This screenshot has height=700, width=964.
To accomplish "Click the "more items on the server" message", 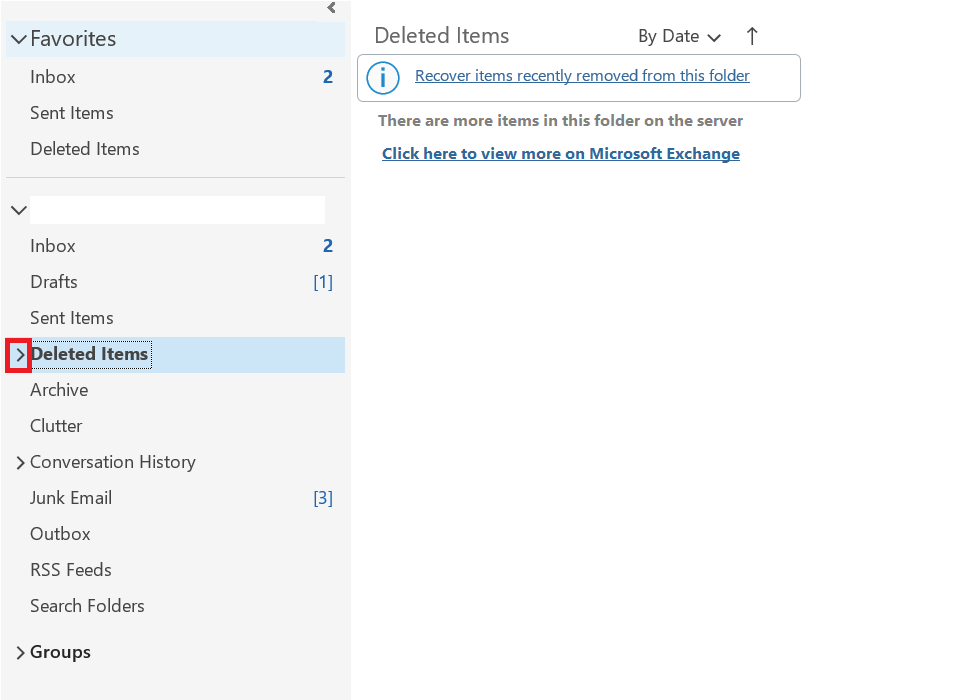I will click(x=560, y=120).
